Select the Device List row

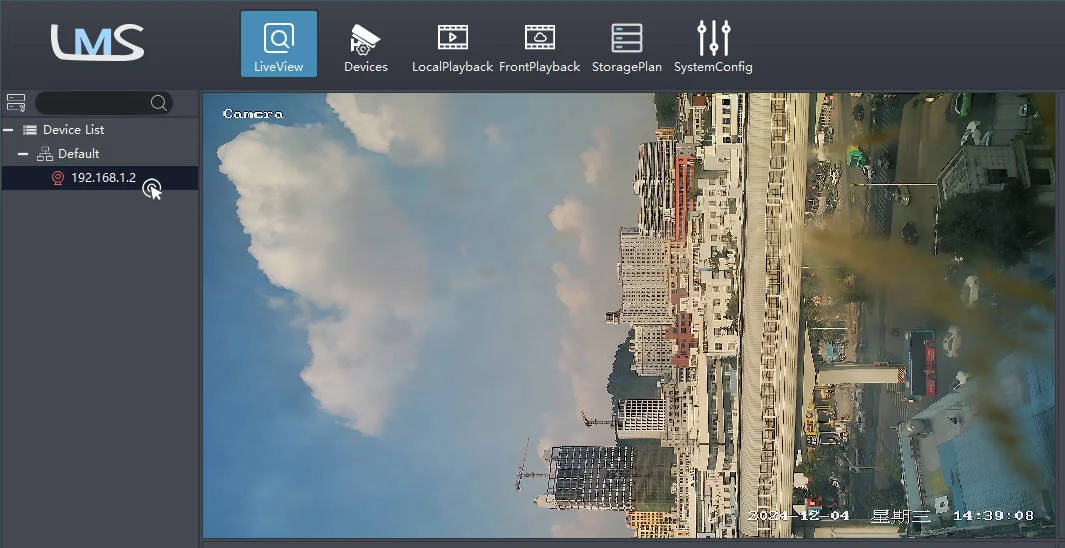click(99, 130)
